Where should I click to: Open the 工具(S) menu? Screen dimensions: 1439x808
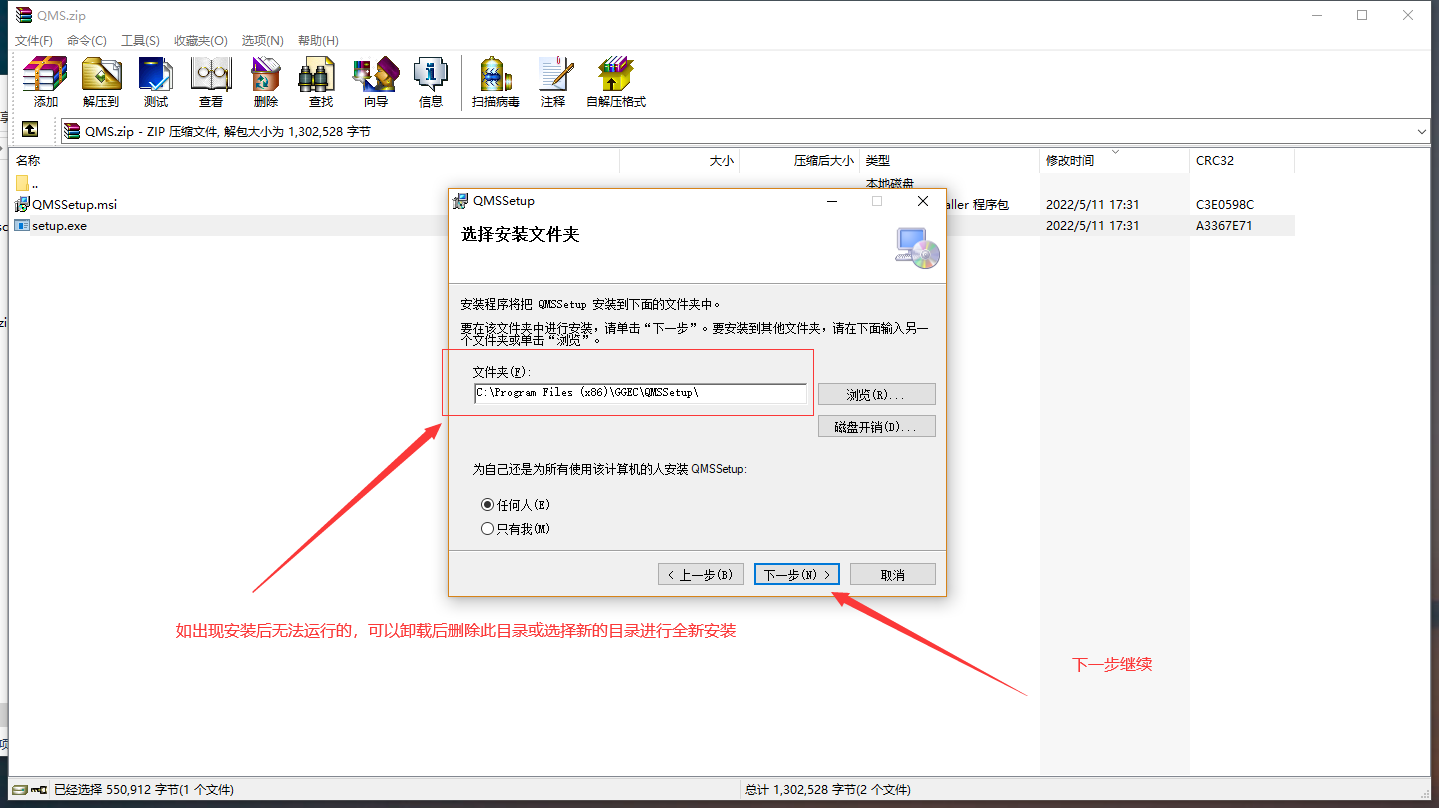(x=140, y=40)
